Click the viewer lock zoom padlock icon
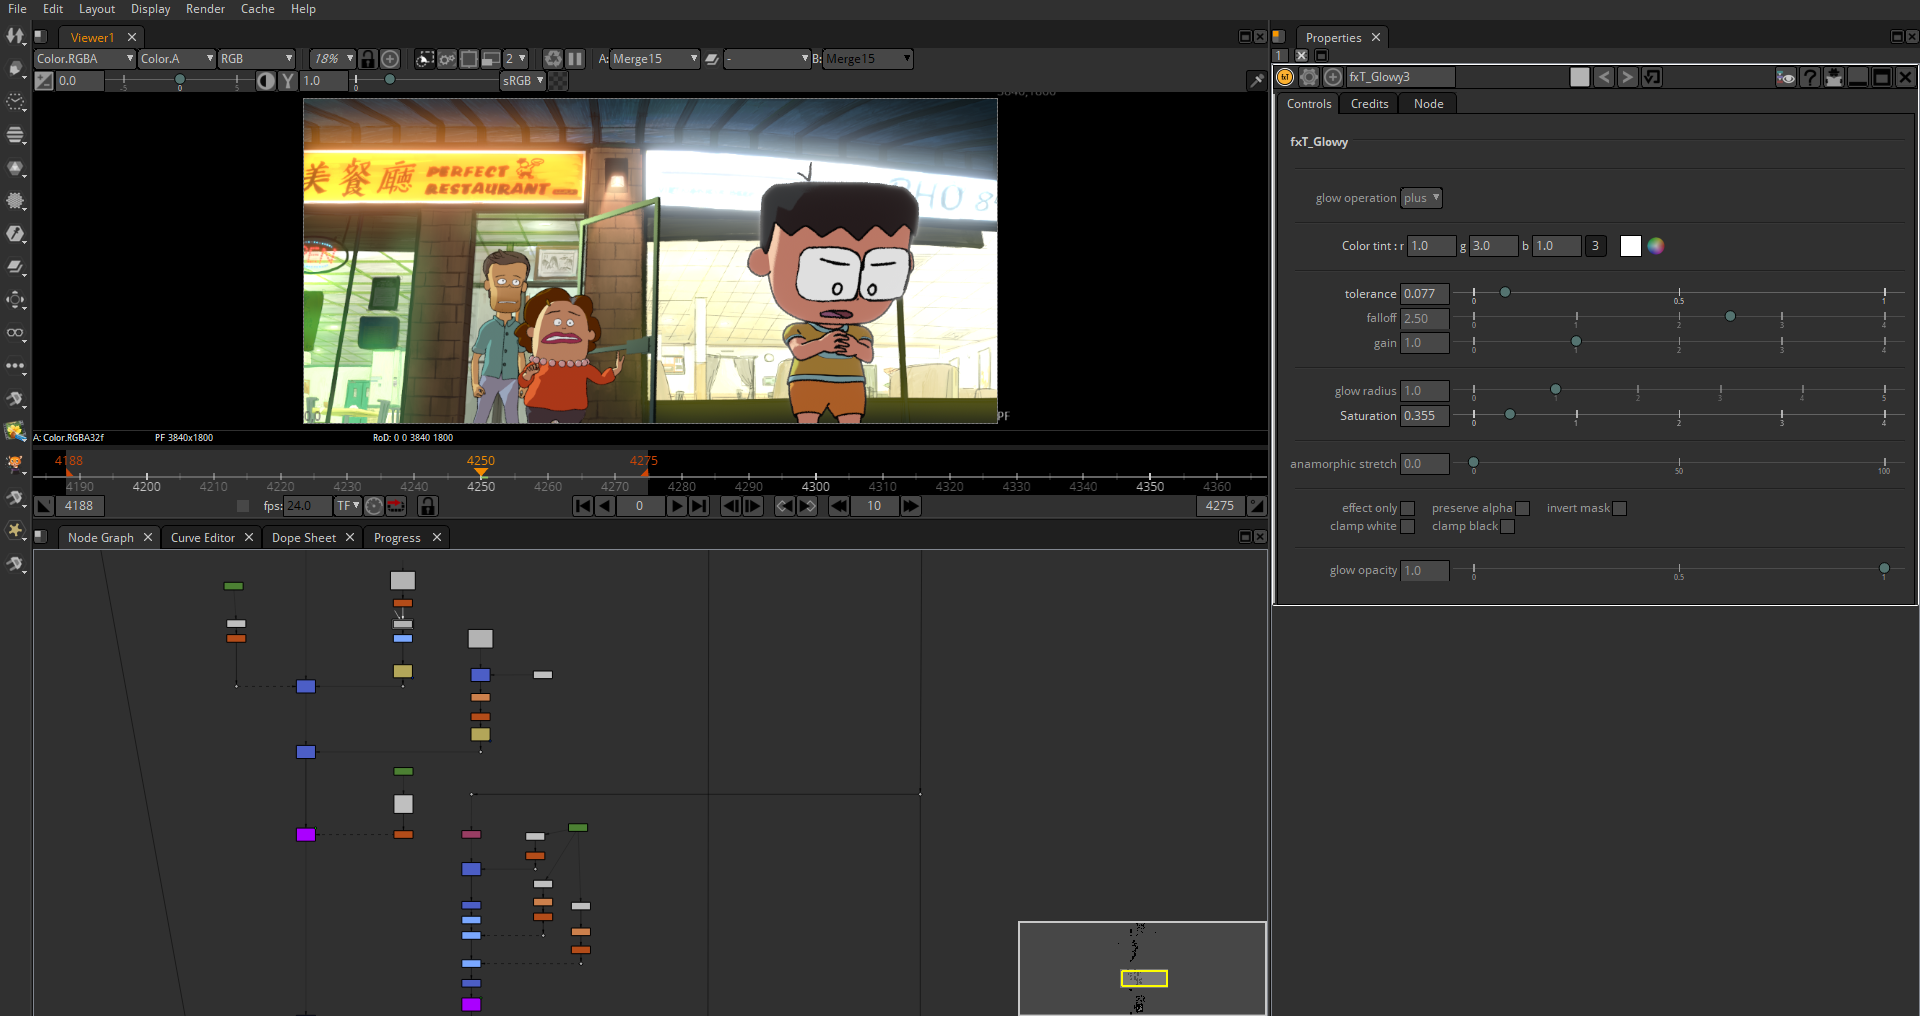Screen dimensions: 1920x1016 click(367, 59)
